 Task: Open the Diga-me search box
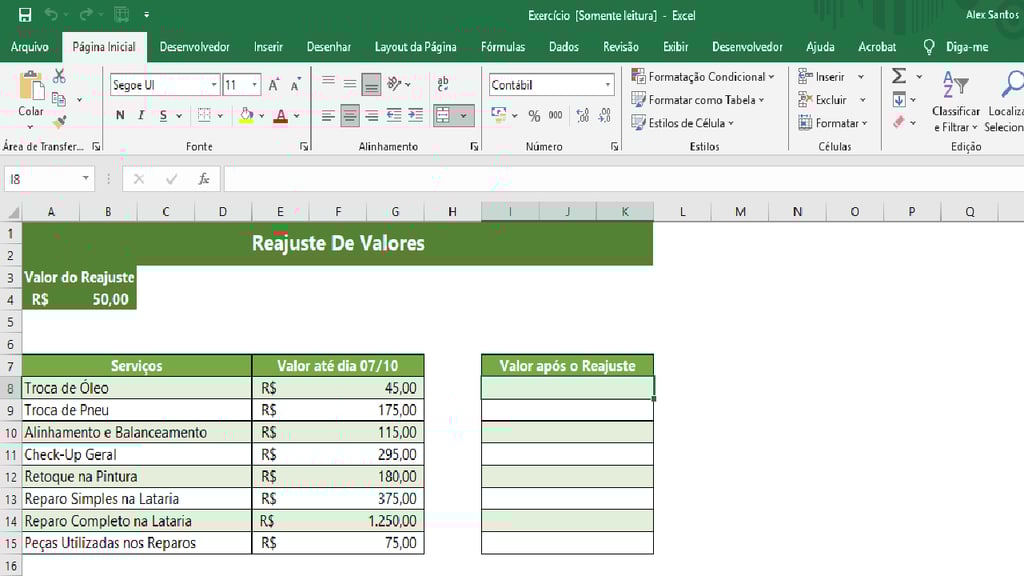[957, 47]
